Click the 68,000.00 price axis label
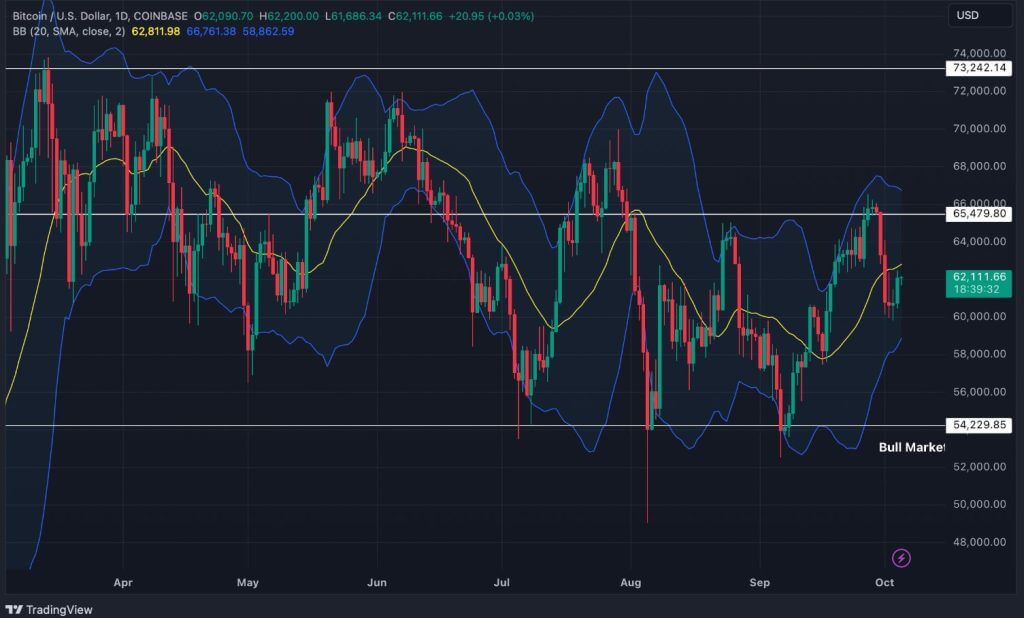The height and width of the screenshot is (618, 1024). [980, 166]
